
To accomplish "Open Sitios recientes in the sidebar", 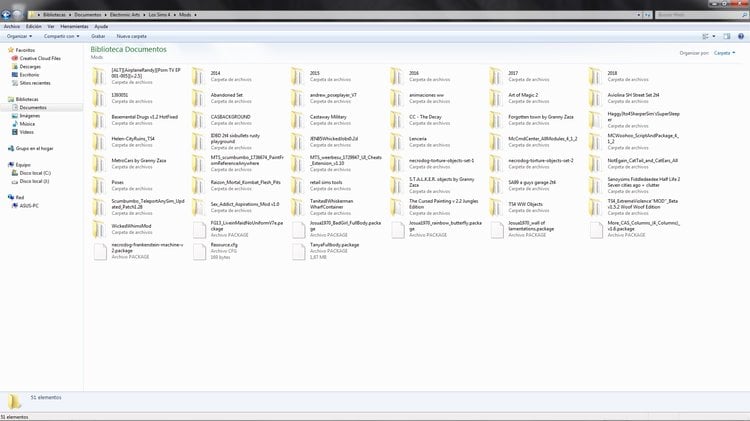I will click(35, 83).
